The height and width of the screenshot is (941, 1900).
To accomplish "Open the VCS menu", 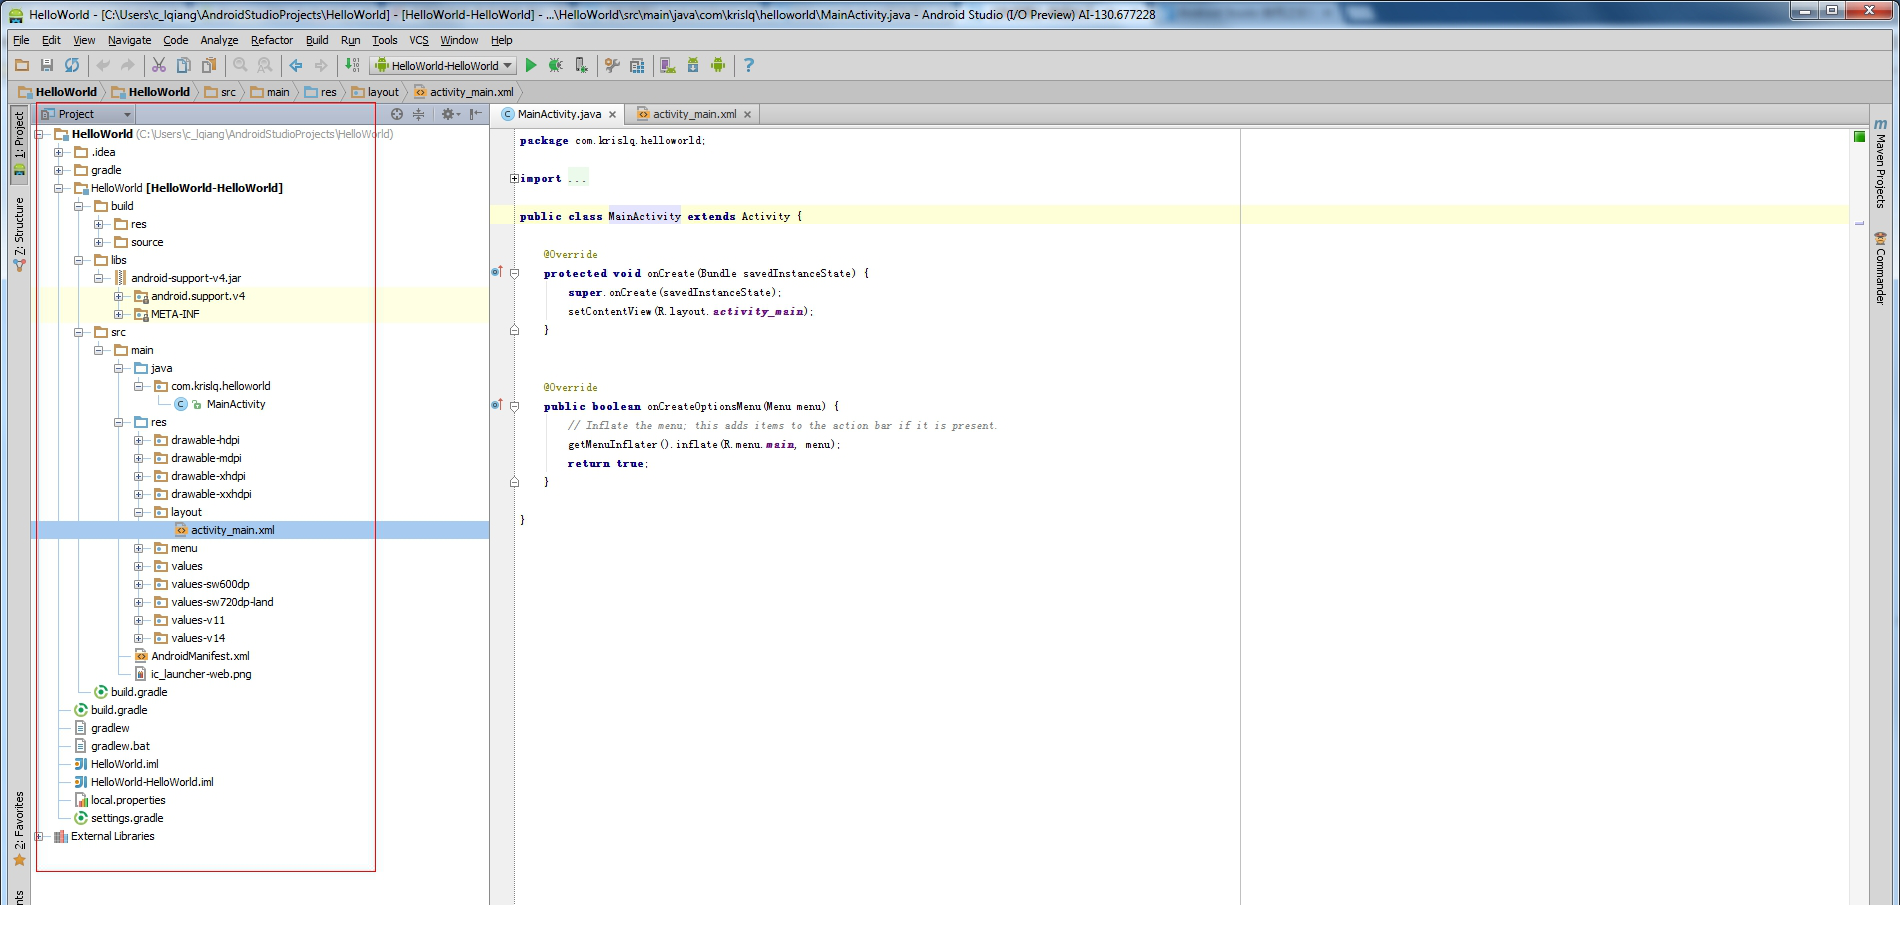I will [419, 40].
